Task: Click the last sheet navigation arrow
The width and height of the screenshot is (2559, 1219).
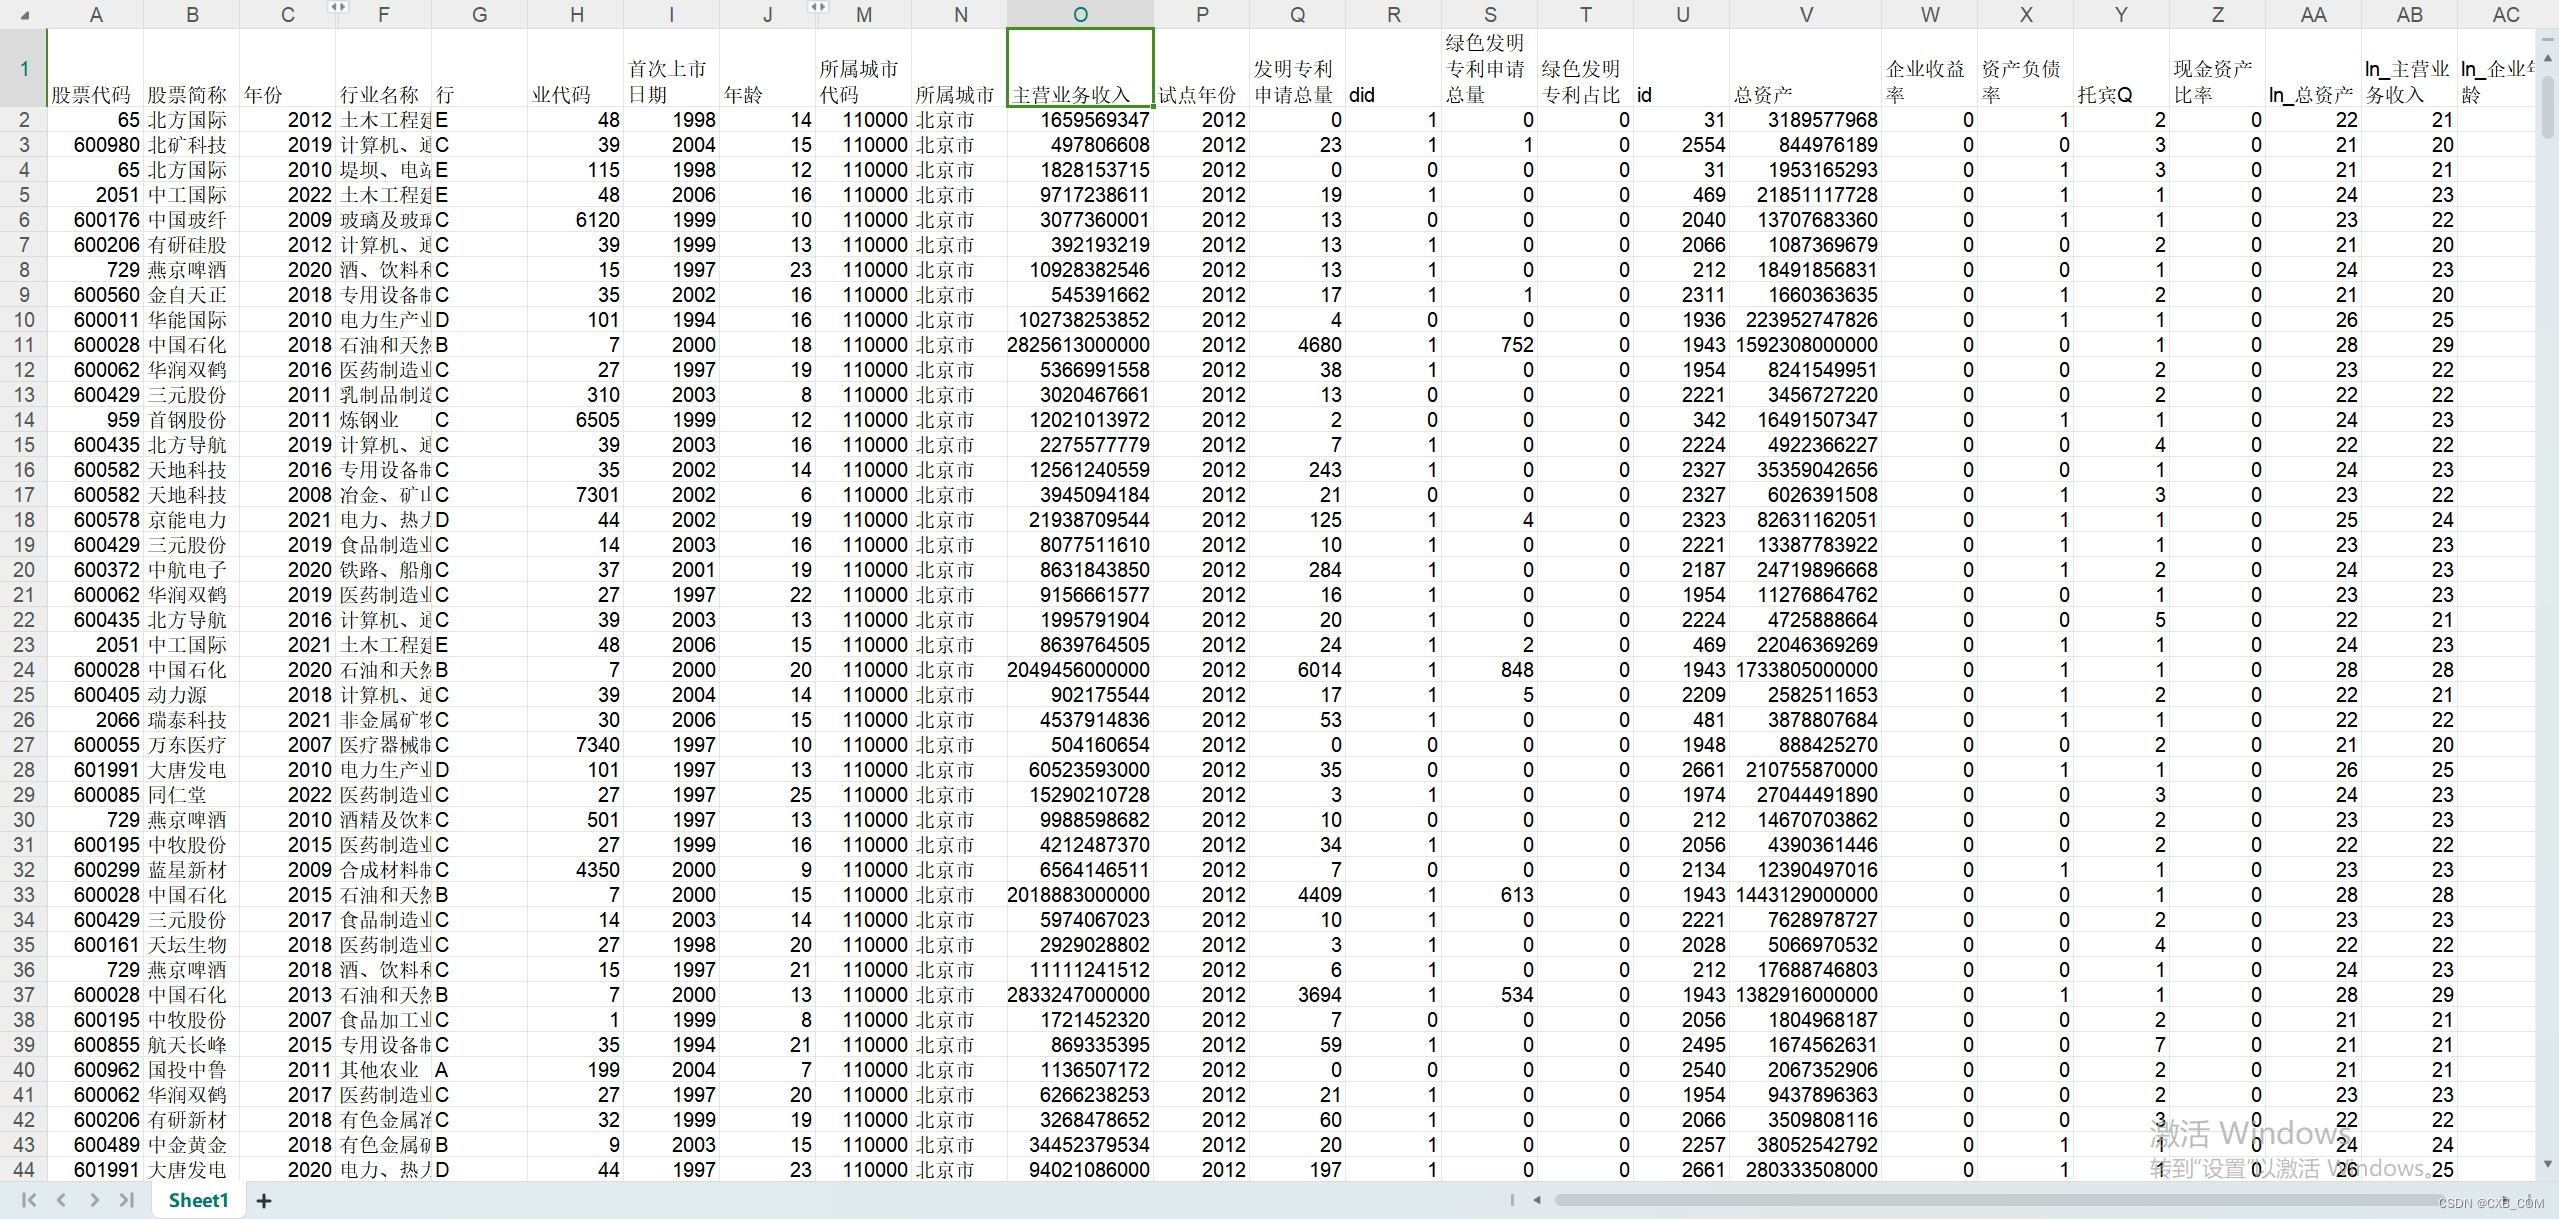Action: click(x=127, y=1200)
